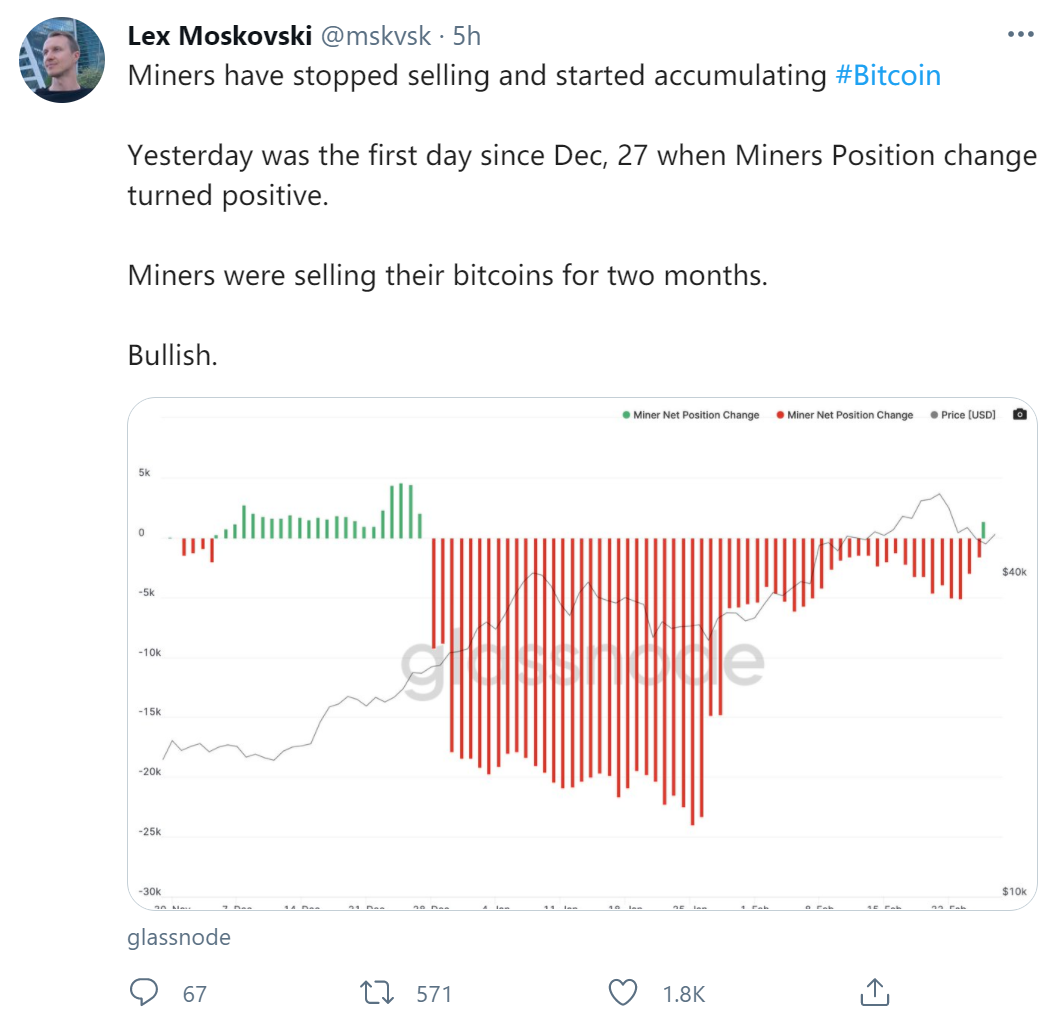View the 571 retweets count
1055x1021 pixels.
pyautogui.click(x=434, y=994)
